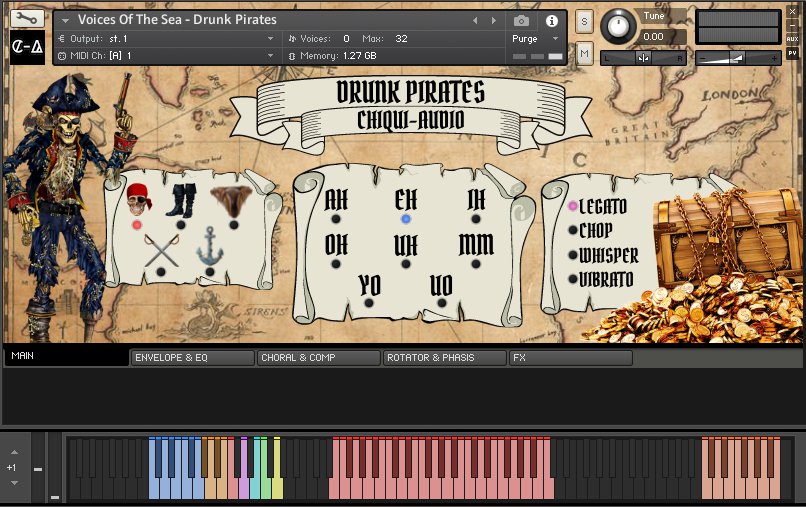This screenshot has width=806, height=507.
Task: Shift keyboard octave down arrow
Action: point(14,483)
